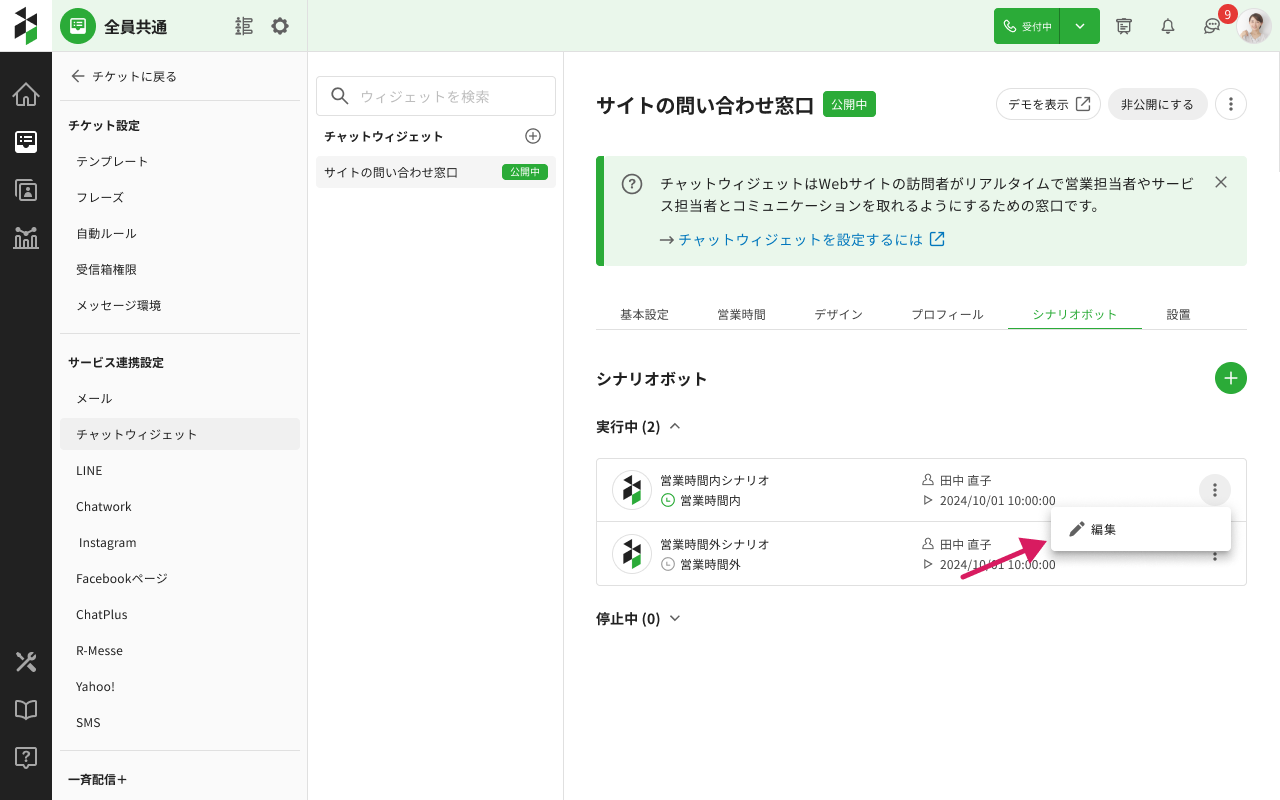This screenshot has height=800, width=1280.
Task: Click the home icon in left sidebar
Action: [26, 95]
